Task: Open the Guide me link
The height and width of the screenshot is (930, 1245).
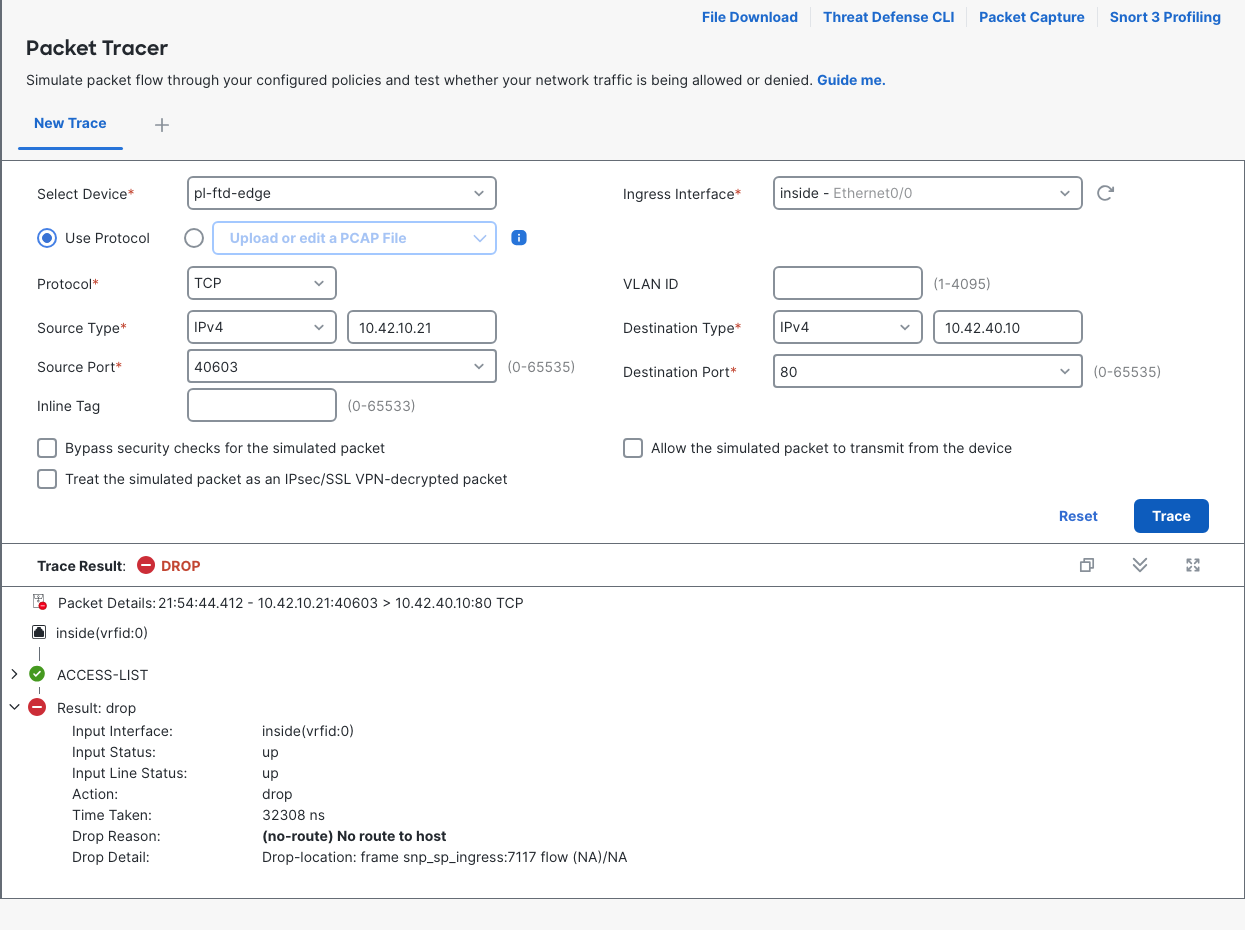Action: [851, 80]
